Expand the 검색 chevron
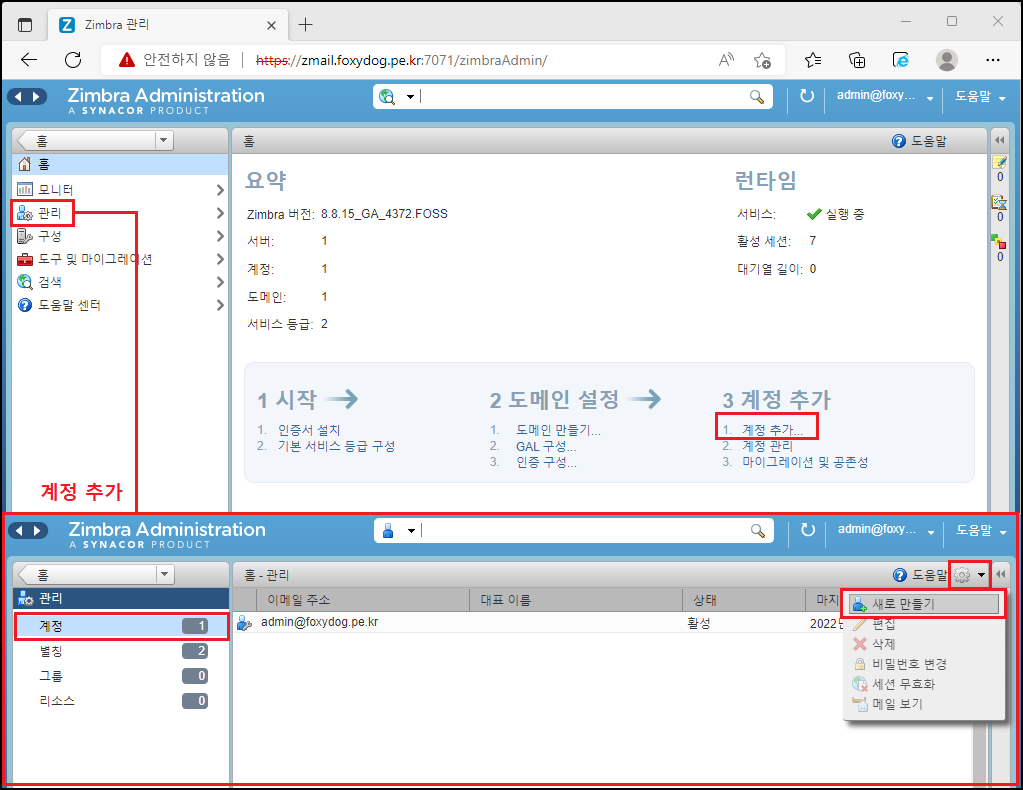Screen dimensions: 1023x790 (220, 282)
